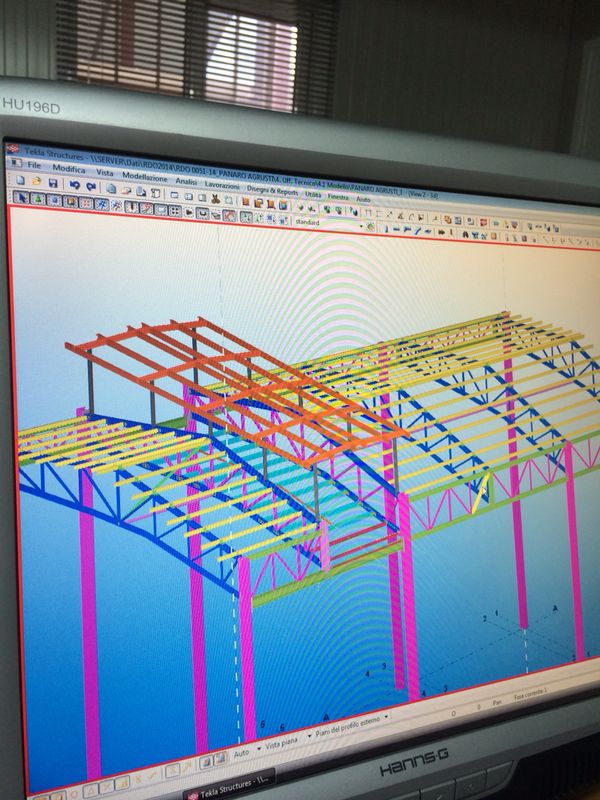Viewport: 600px width, 800px height.
Task: Open the Analisi menu
Action: [186, 181]
